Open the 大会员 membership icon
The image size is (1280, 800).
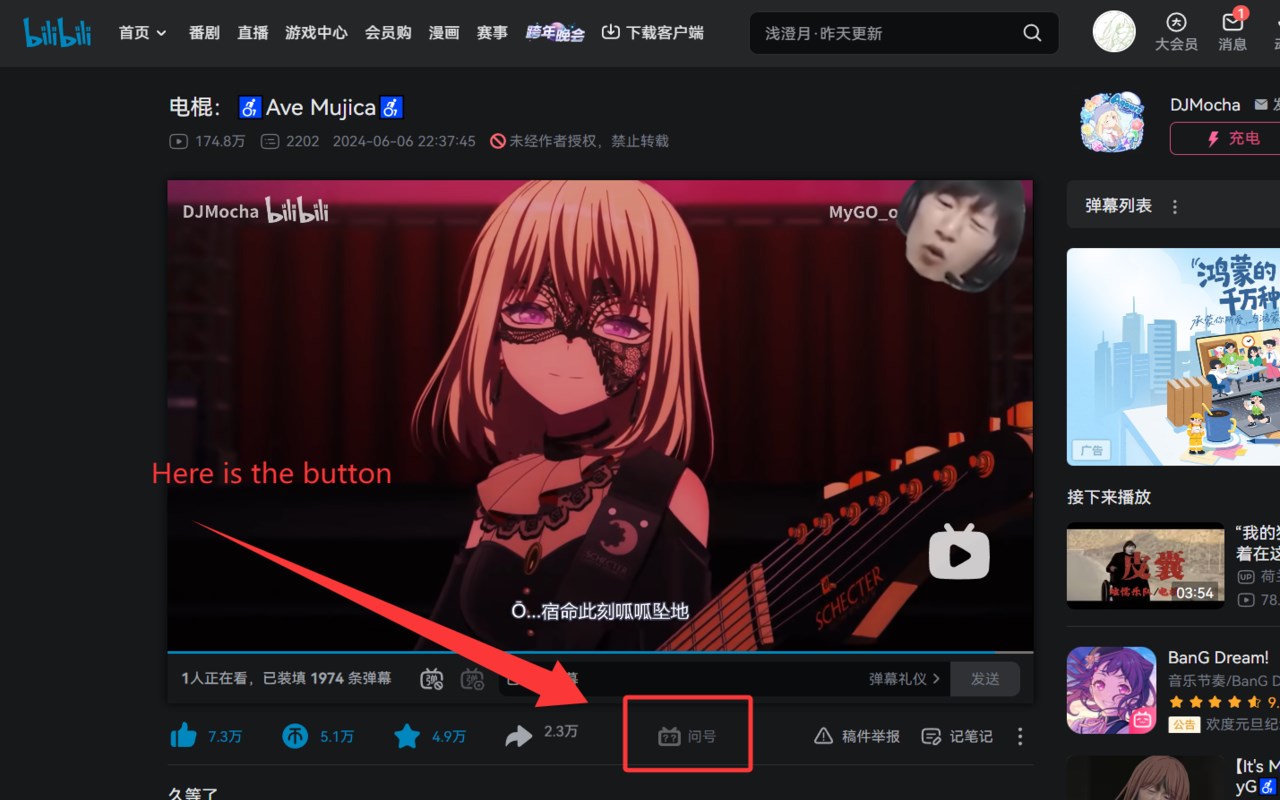(1176, 32)
